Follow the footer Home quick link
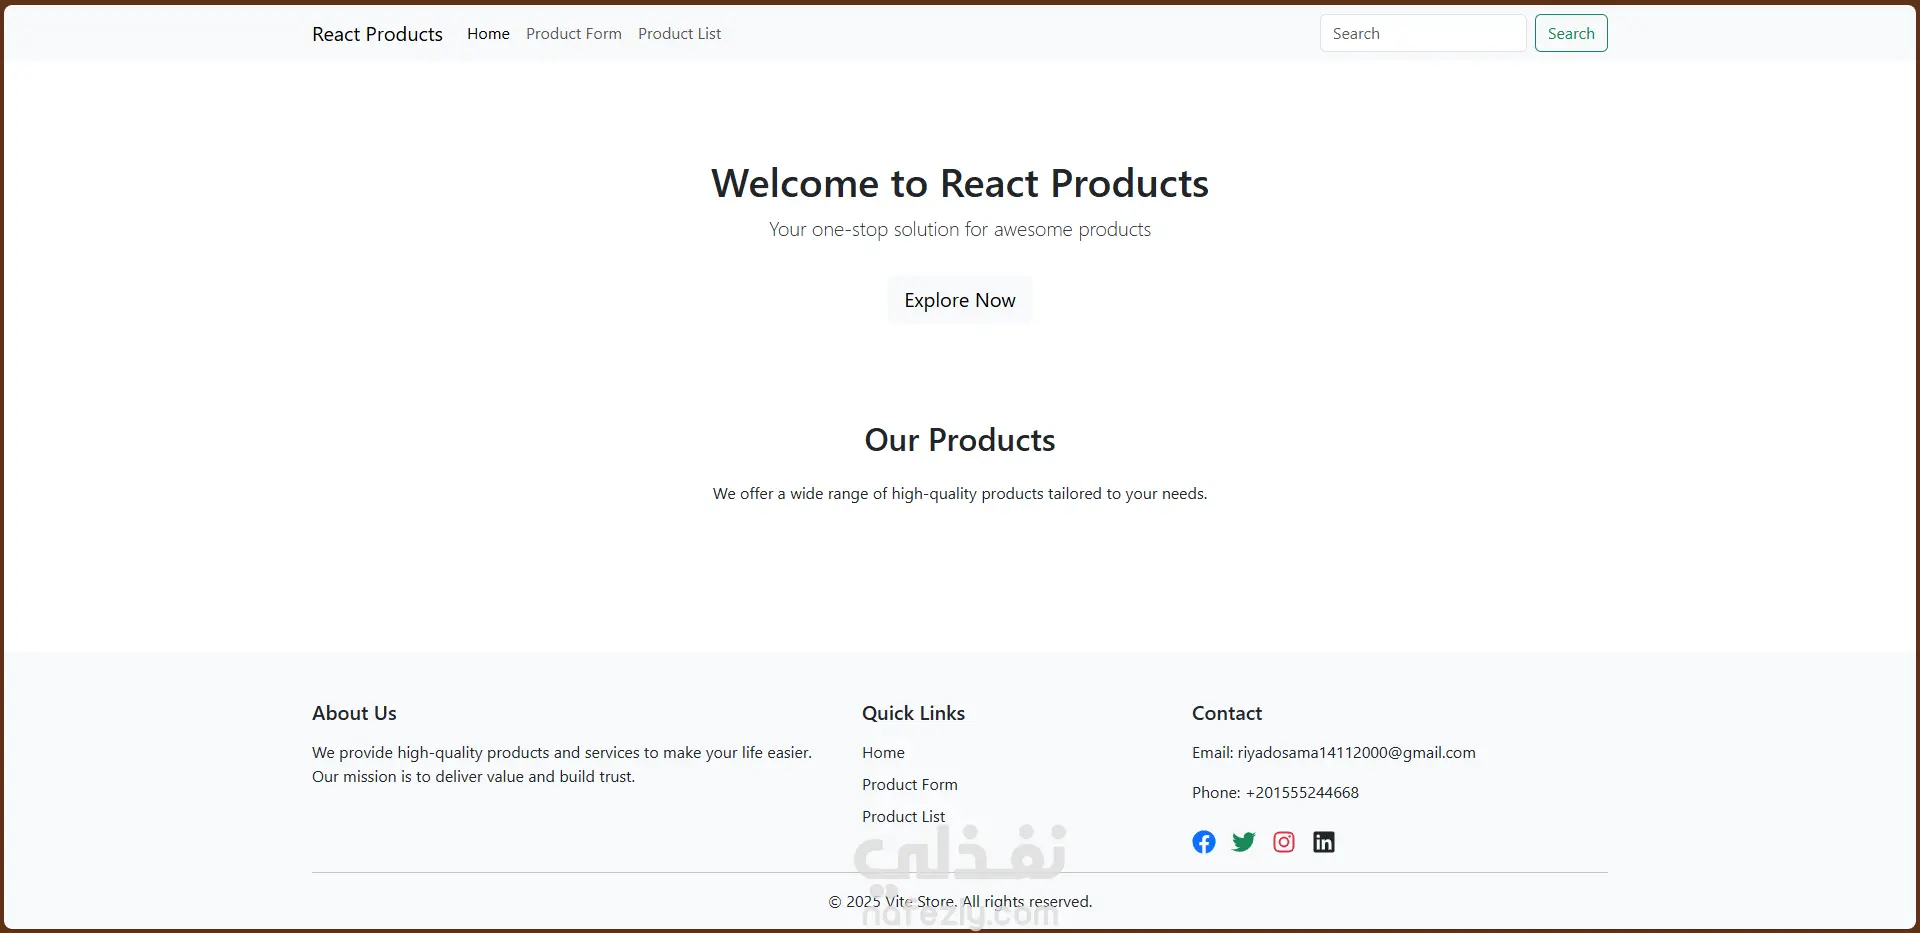 tap(883, 753)
